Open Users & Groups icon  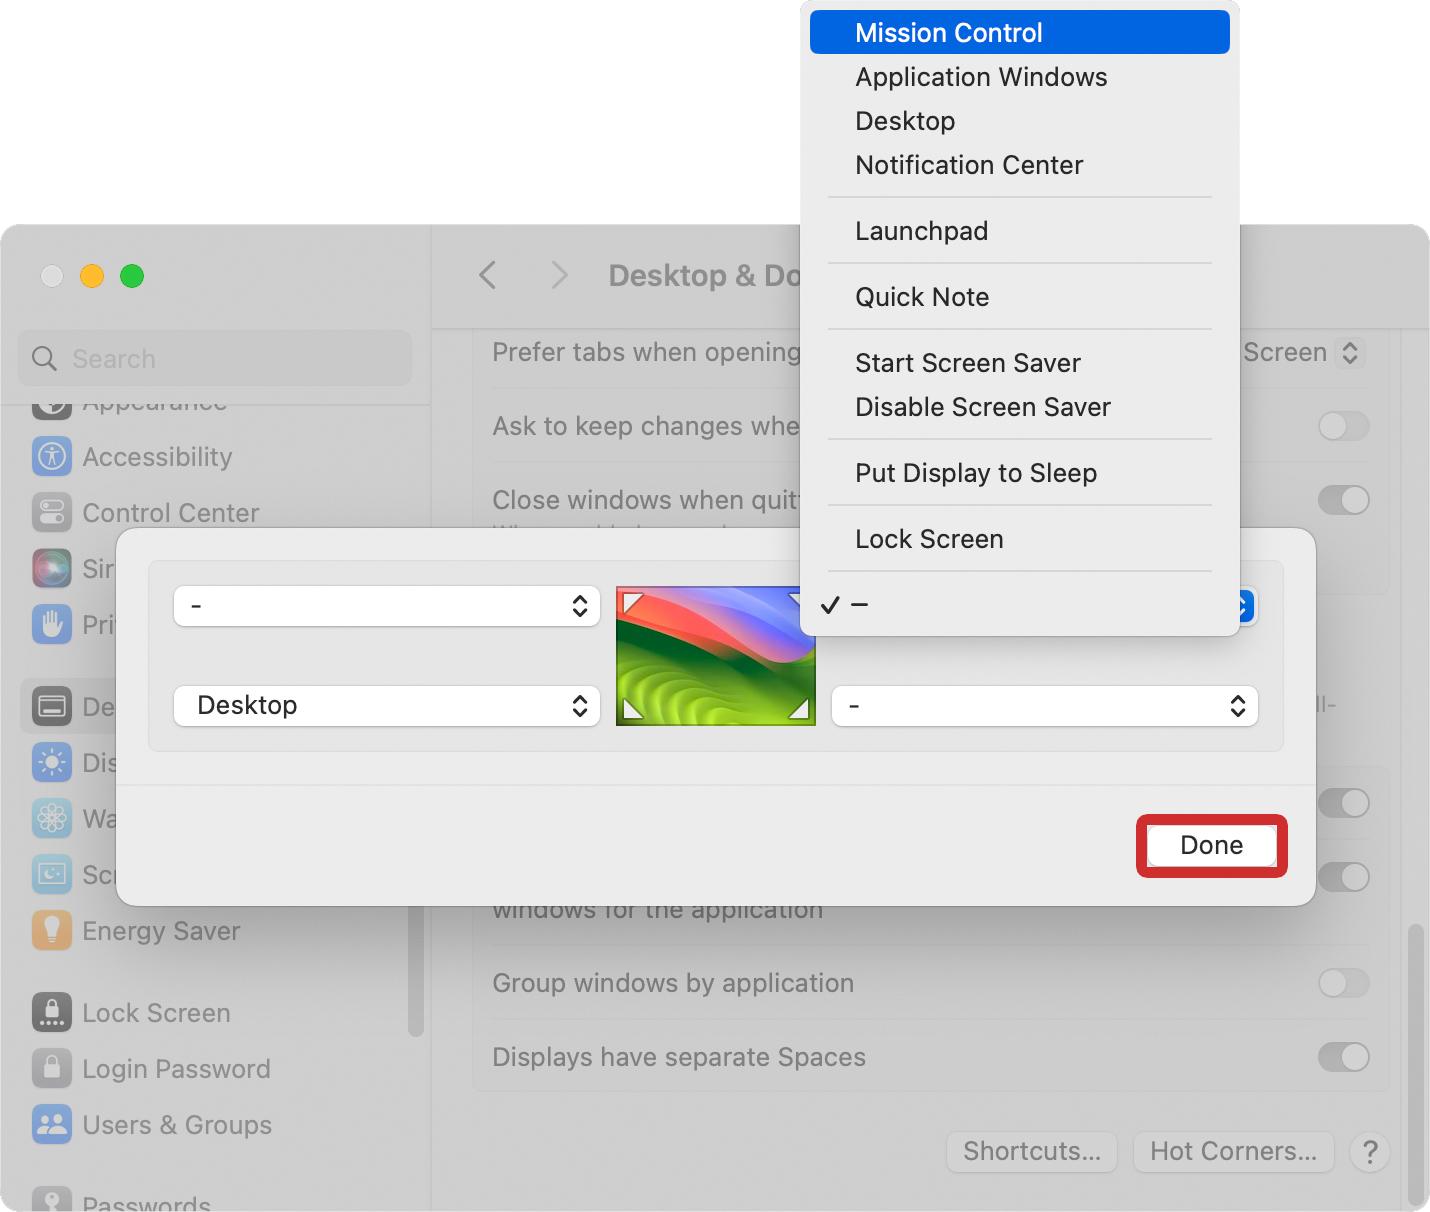tap(52, 1125)
